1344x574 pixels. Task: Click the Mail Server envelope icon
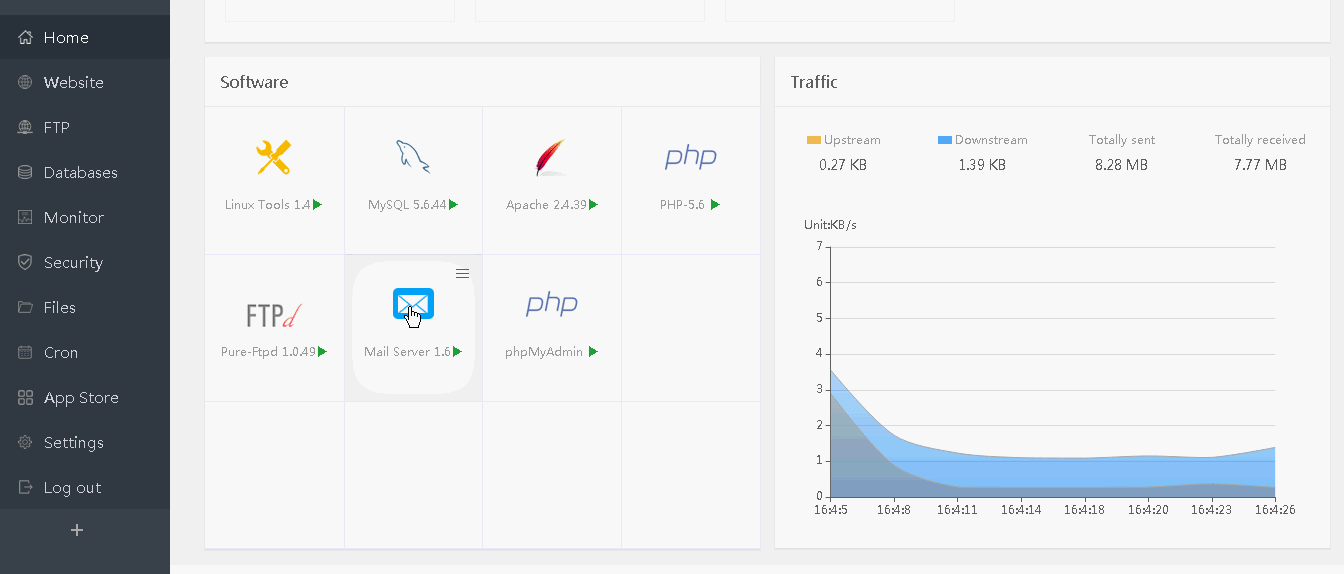point(413,304)
